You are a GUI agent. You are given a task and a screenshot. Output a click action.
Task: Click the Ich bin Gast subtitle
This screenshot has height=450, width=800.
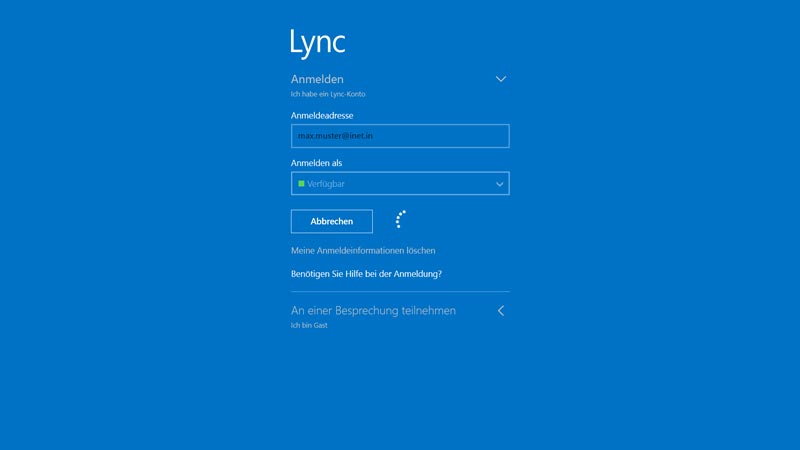tap(309, 325)
